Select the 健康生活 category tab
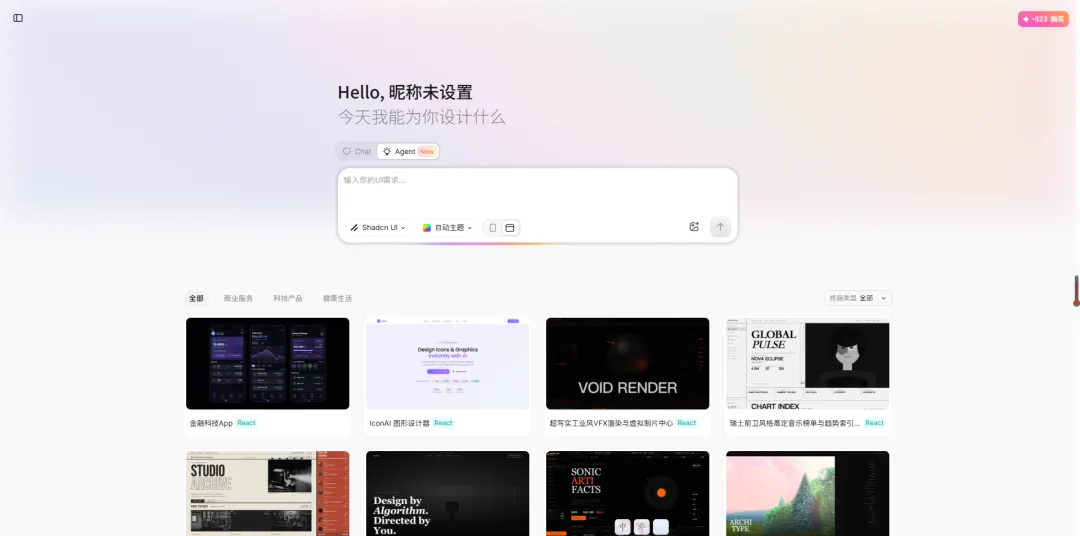This screenshot has width=1080, height=536. (338, 298)
